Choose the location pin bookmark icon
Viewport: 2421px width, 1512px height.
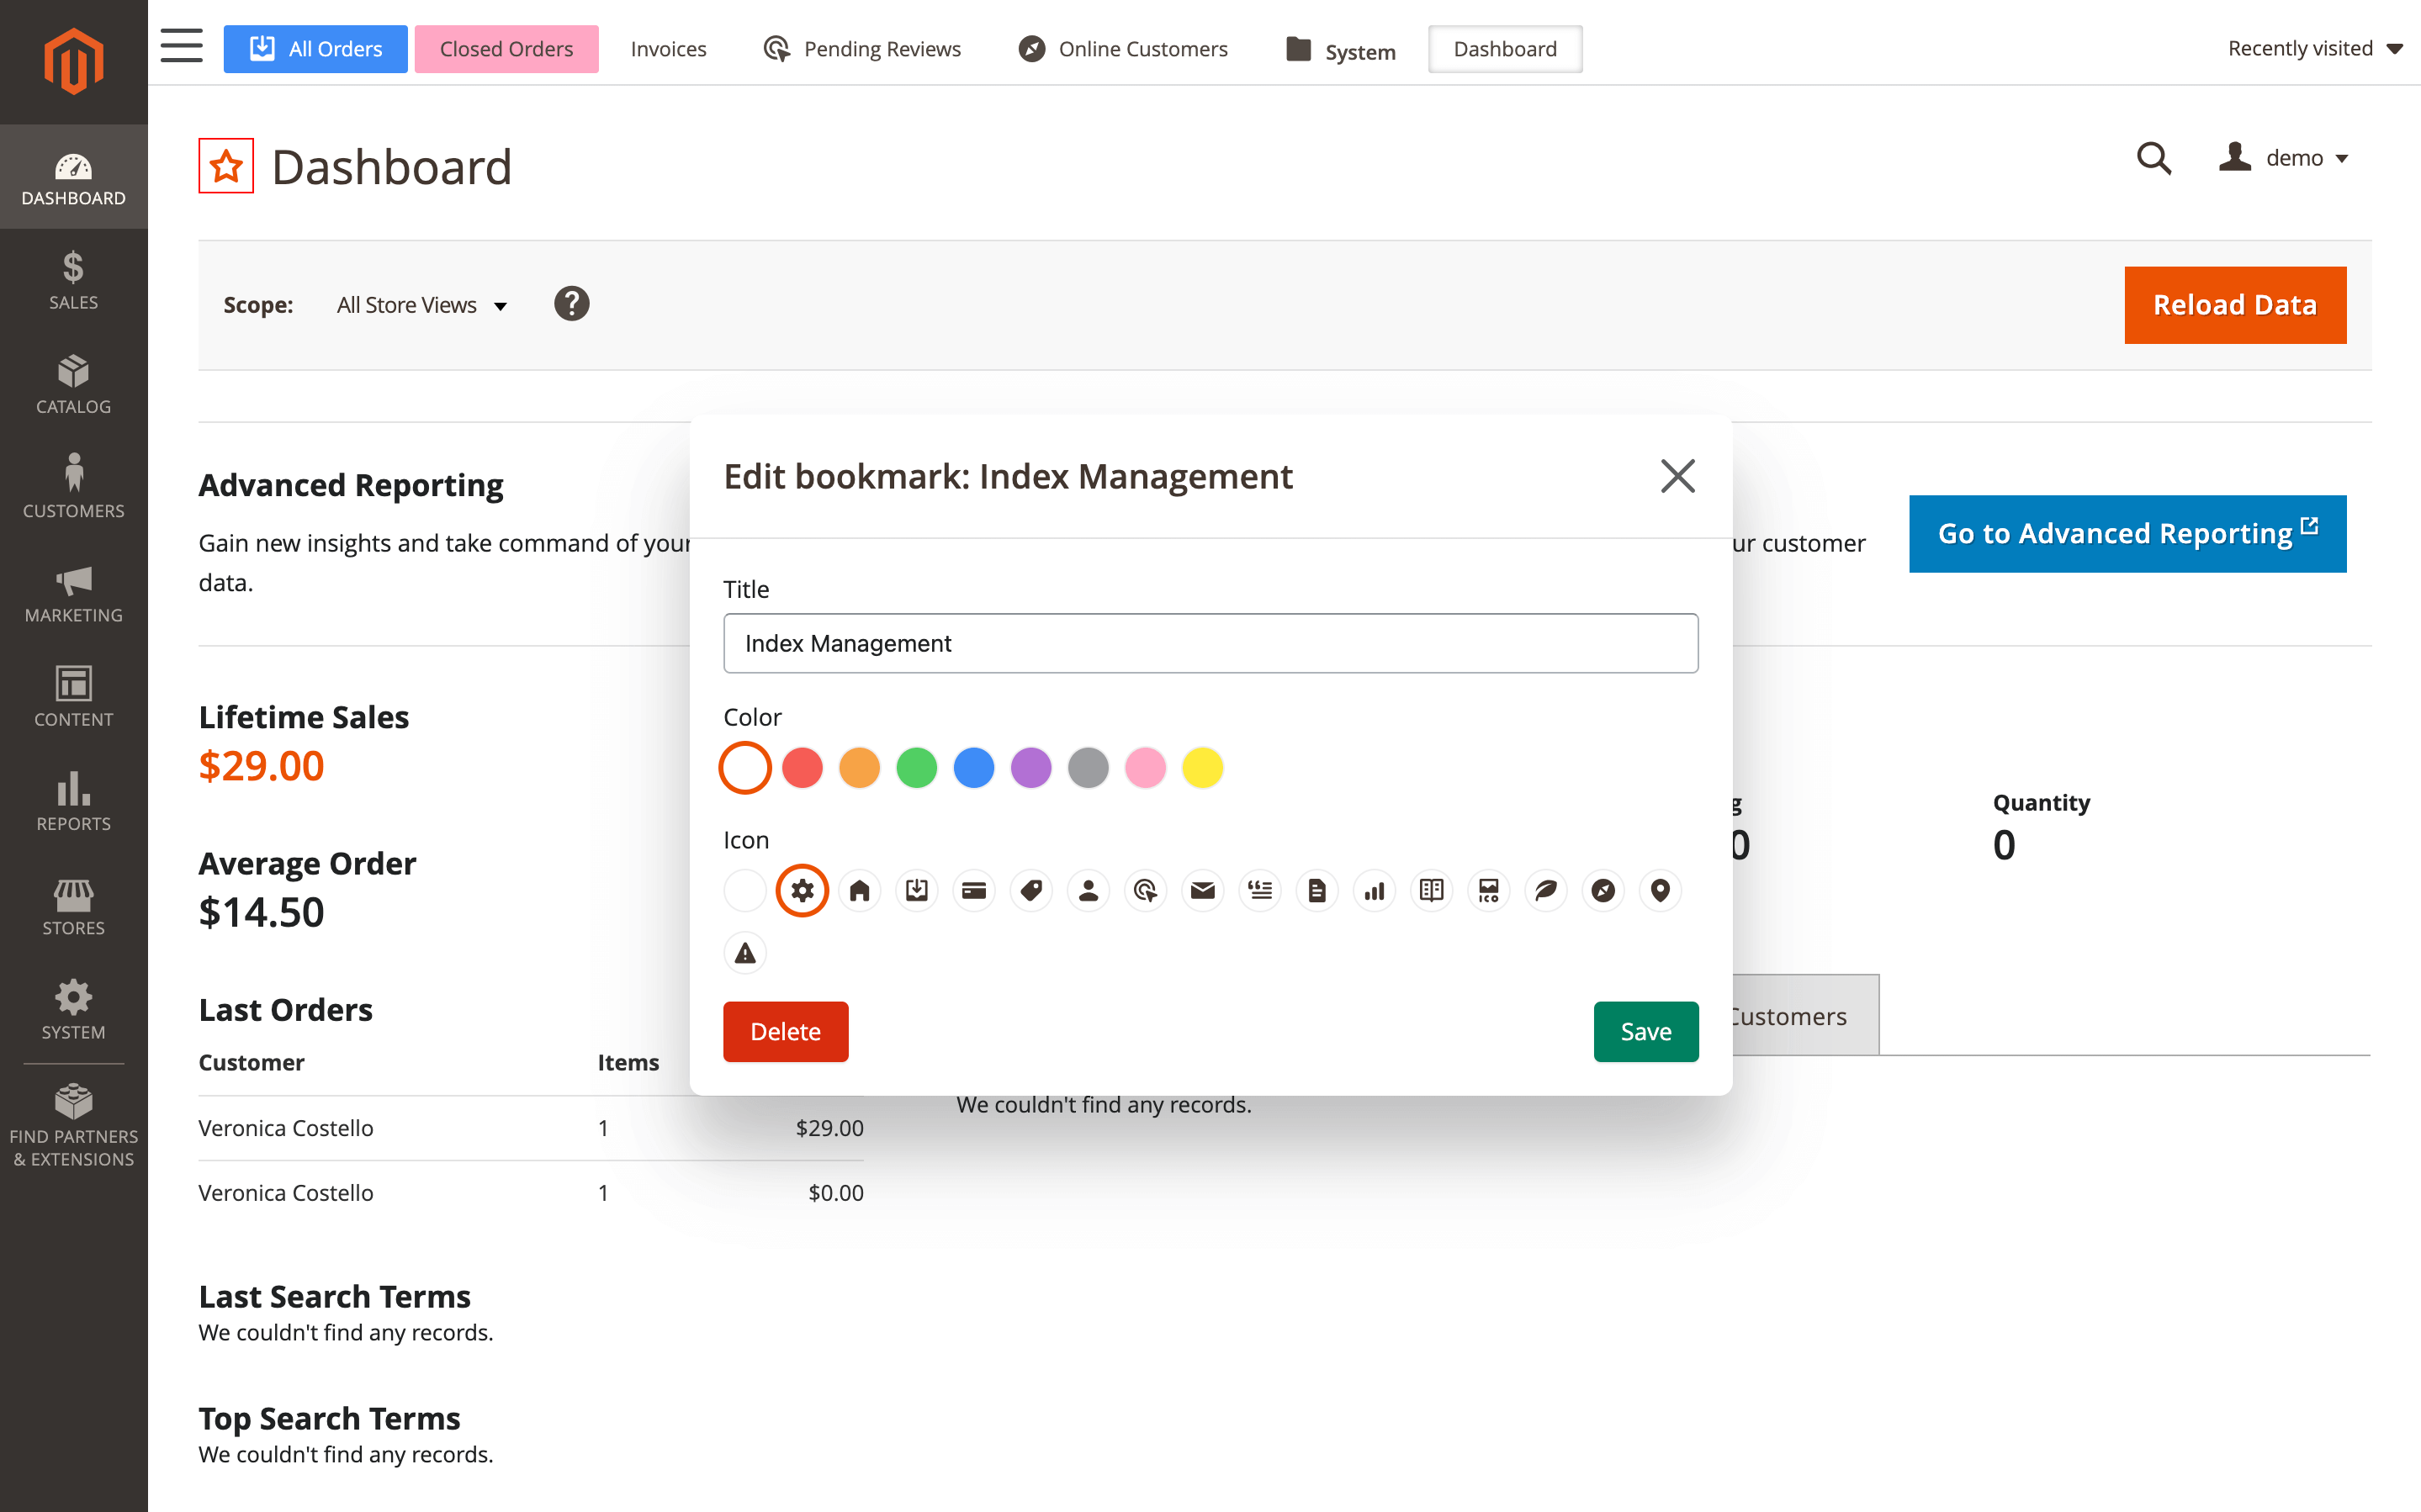(x=1660, y=890)
